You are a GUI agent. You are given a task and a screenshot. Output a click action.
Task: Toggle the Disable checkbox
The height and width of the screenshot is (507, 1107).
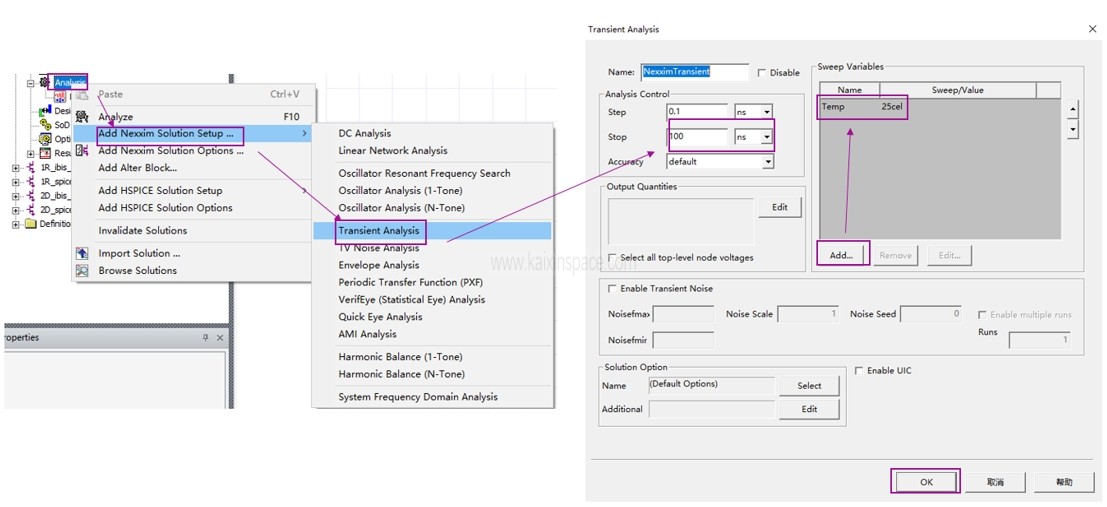pos(762,73)
